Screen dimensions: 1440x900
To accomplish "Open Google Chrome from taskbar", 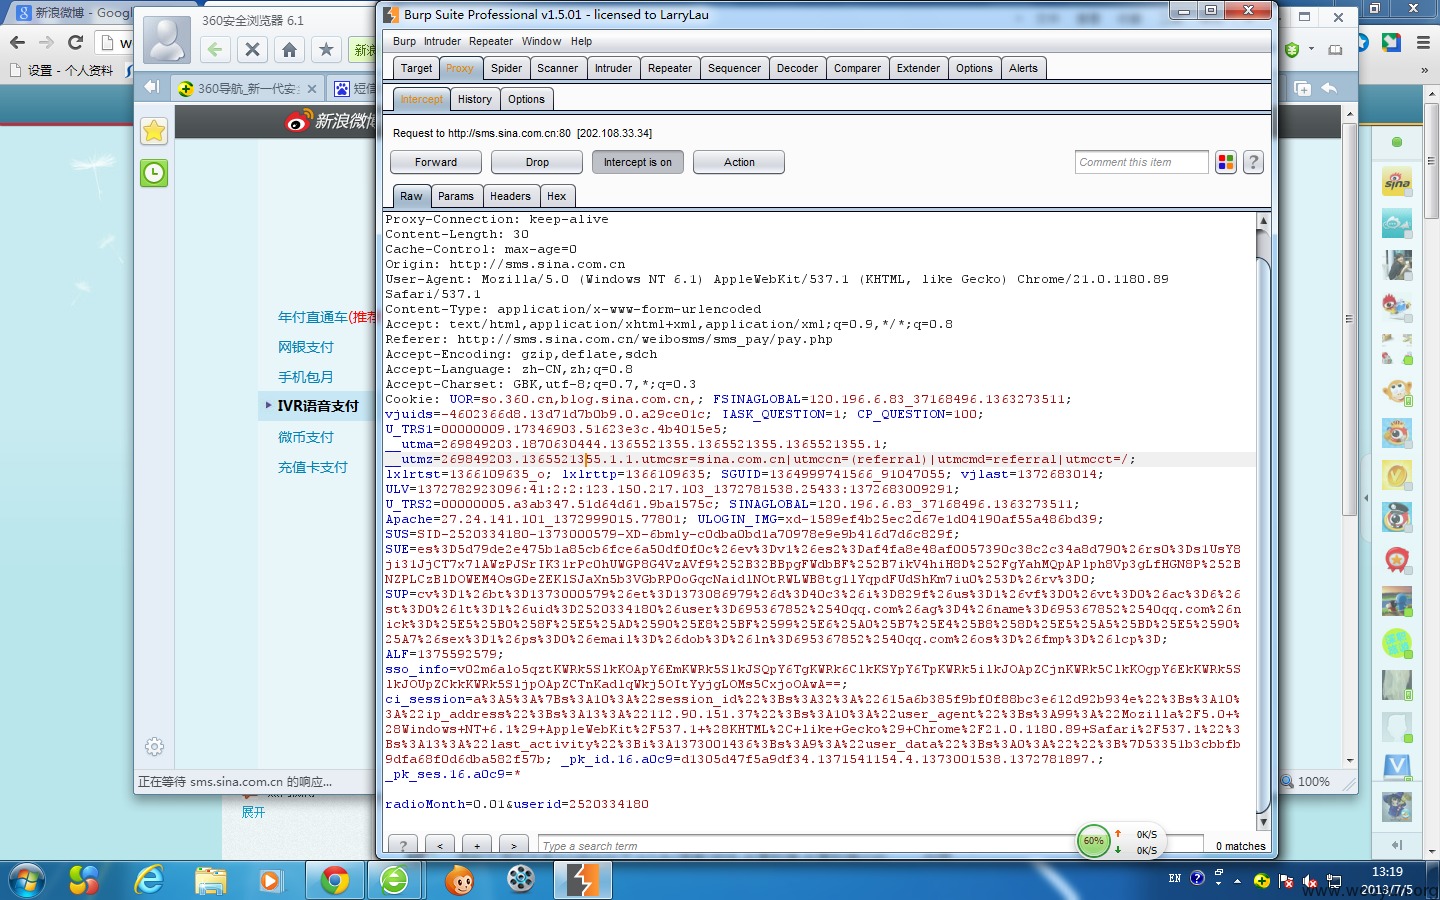I will click(334, 880).
